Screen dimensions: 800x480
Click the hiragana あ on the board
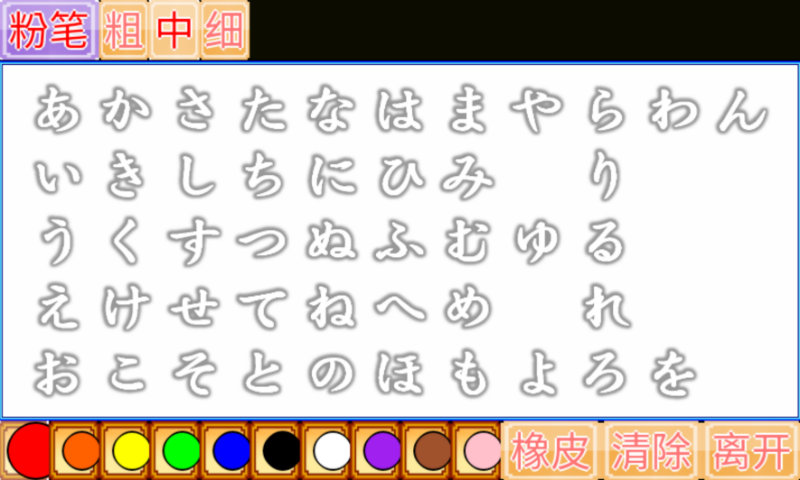(x=57, y=108)
